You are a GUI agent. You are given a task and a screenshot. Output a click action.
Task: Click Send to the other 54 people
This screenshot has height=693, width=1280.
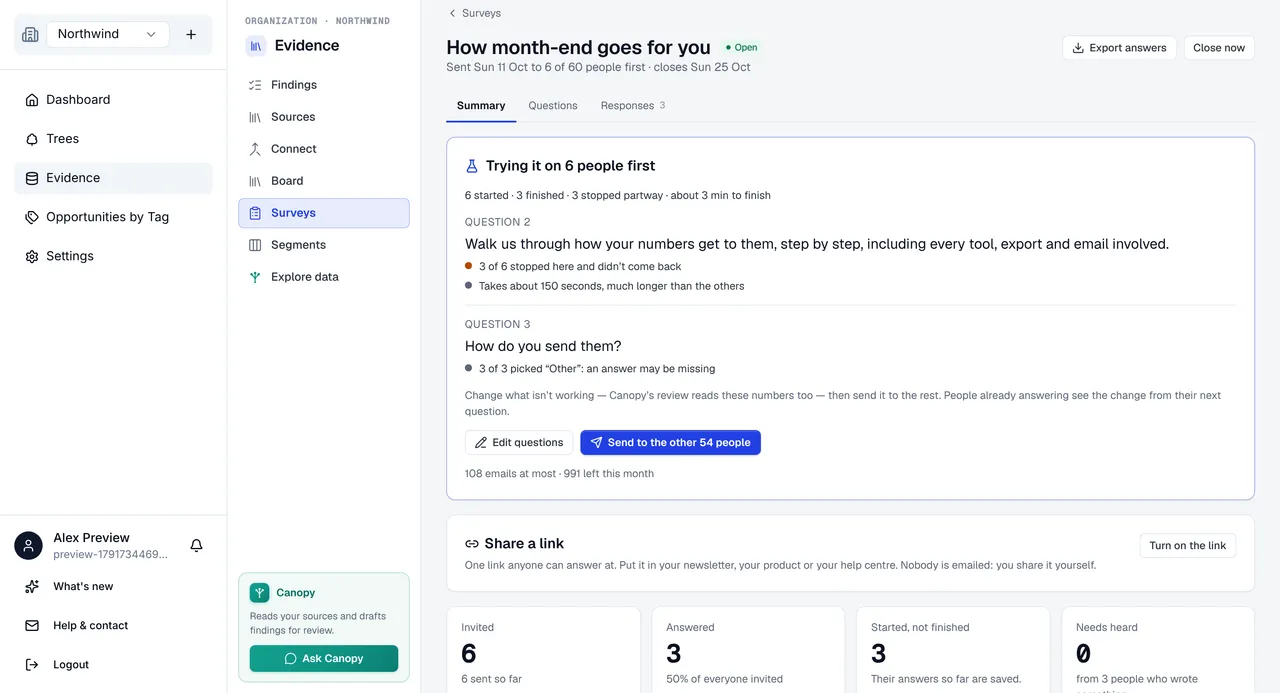671,443
